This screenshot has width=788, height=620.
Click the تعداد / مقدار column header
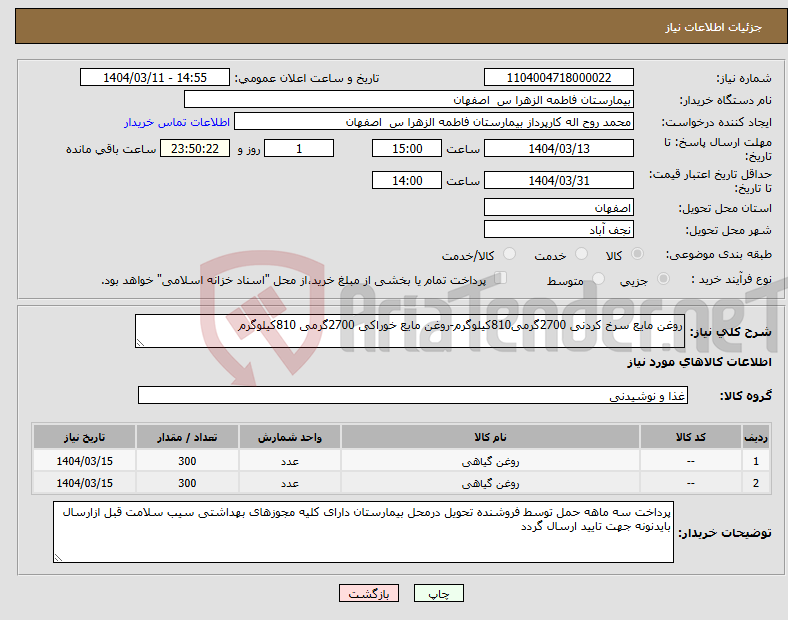click(187, 437)
